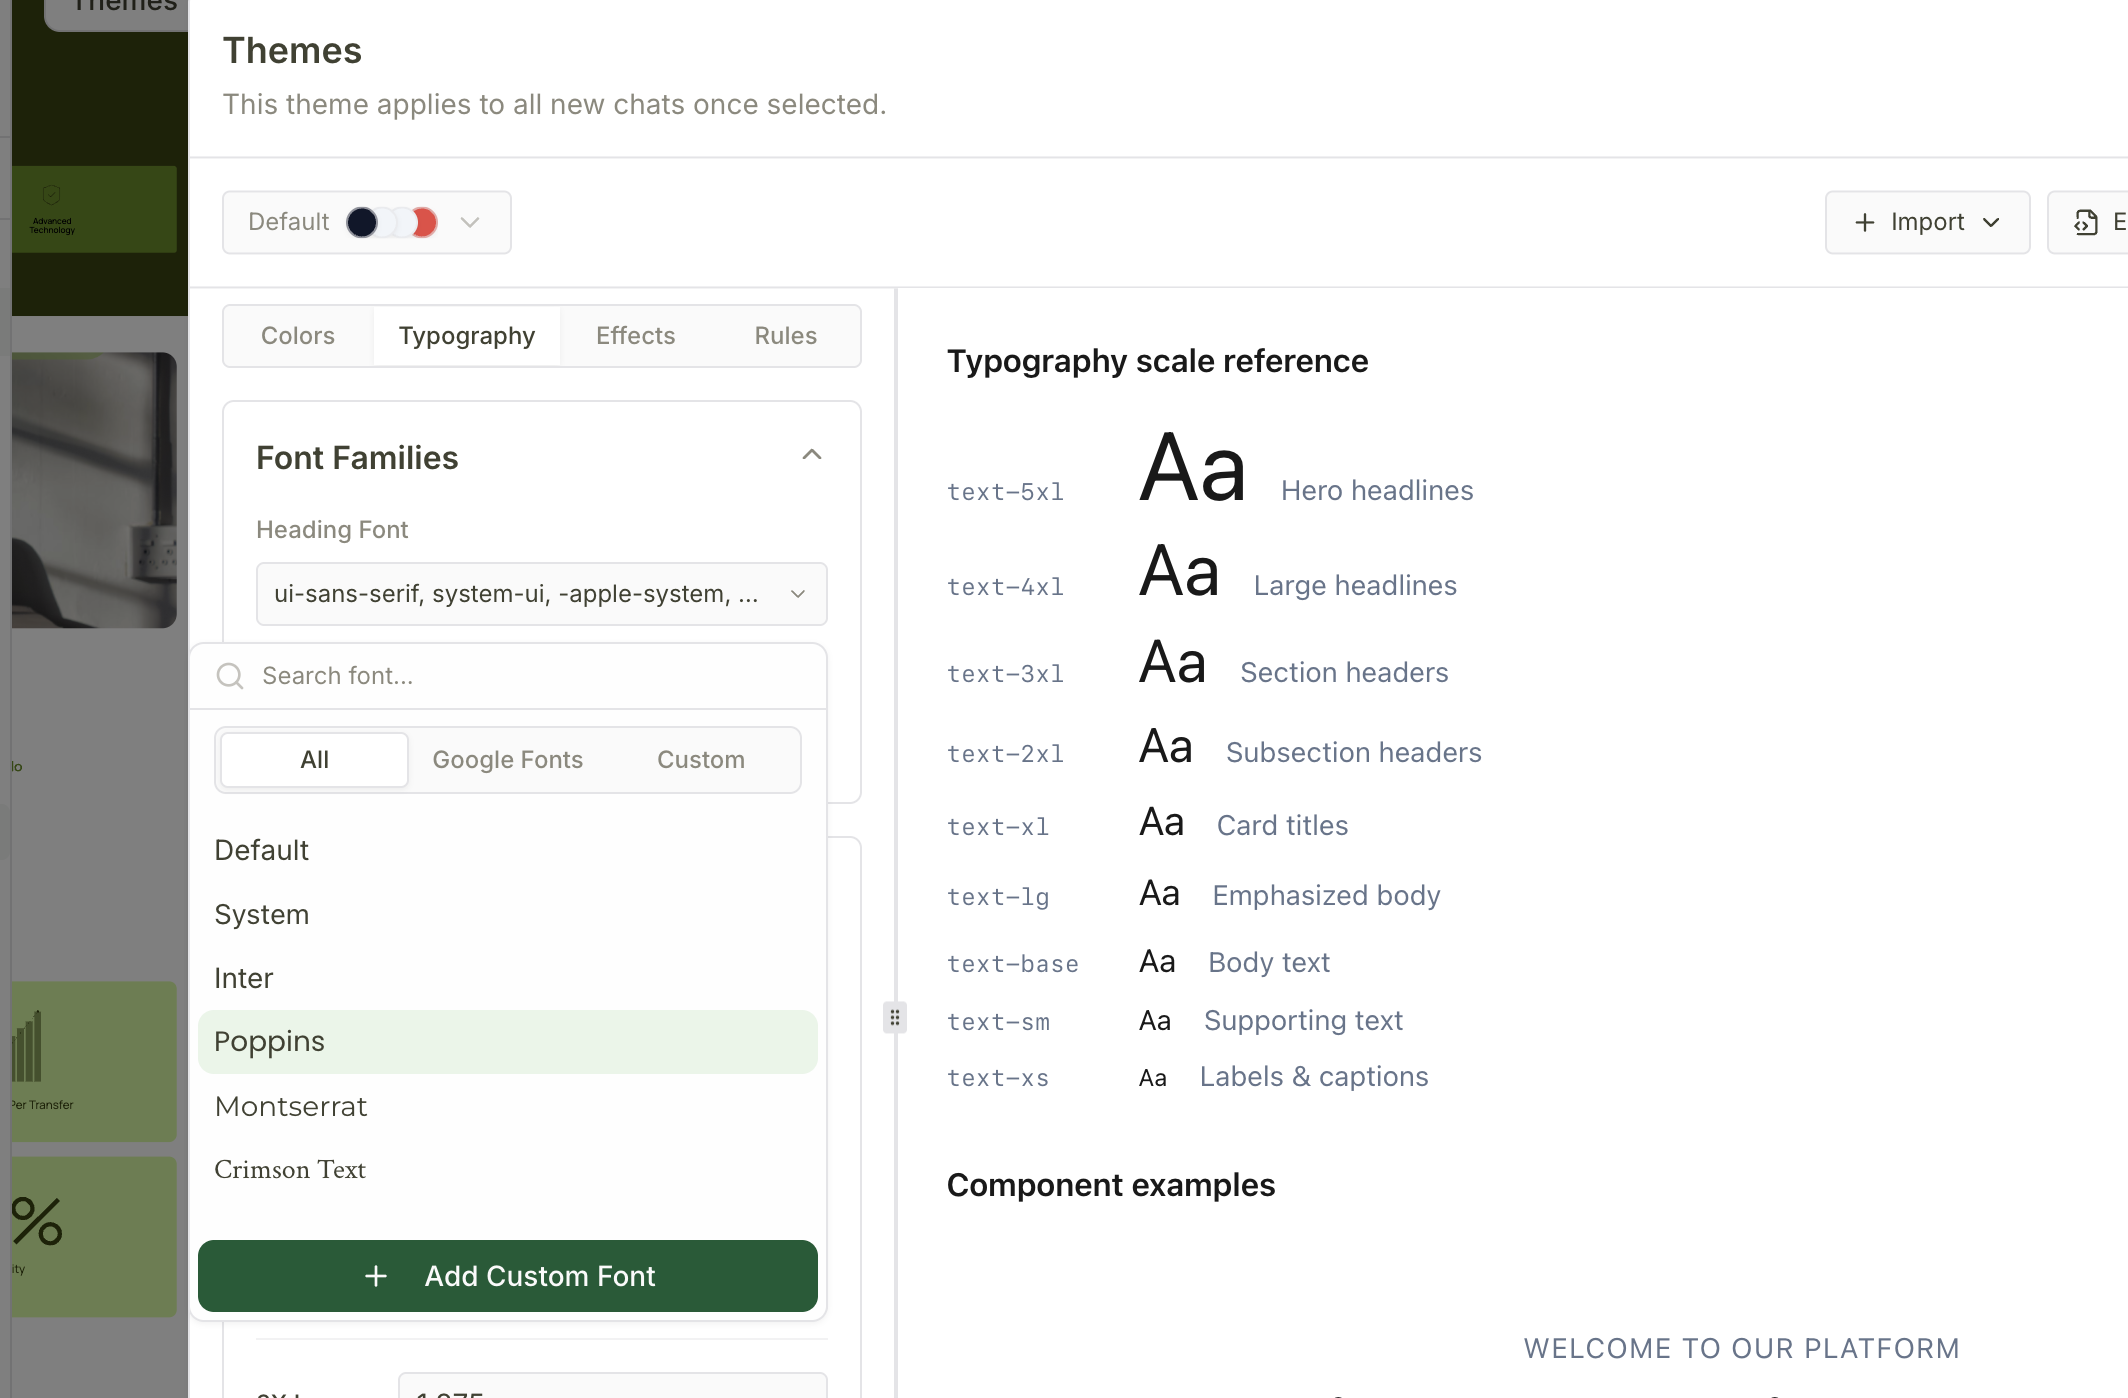Click the panel resize grip handle

[x=894, y=1017]
